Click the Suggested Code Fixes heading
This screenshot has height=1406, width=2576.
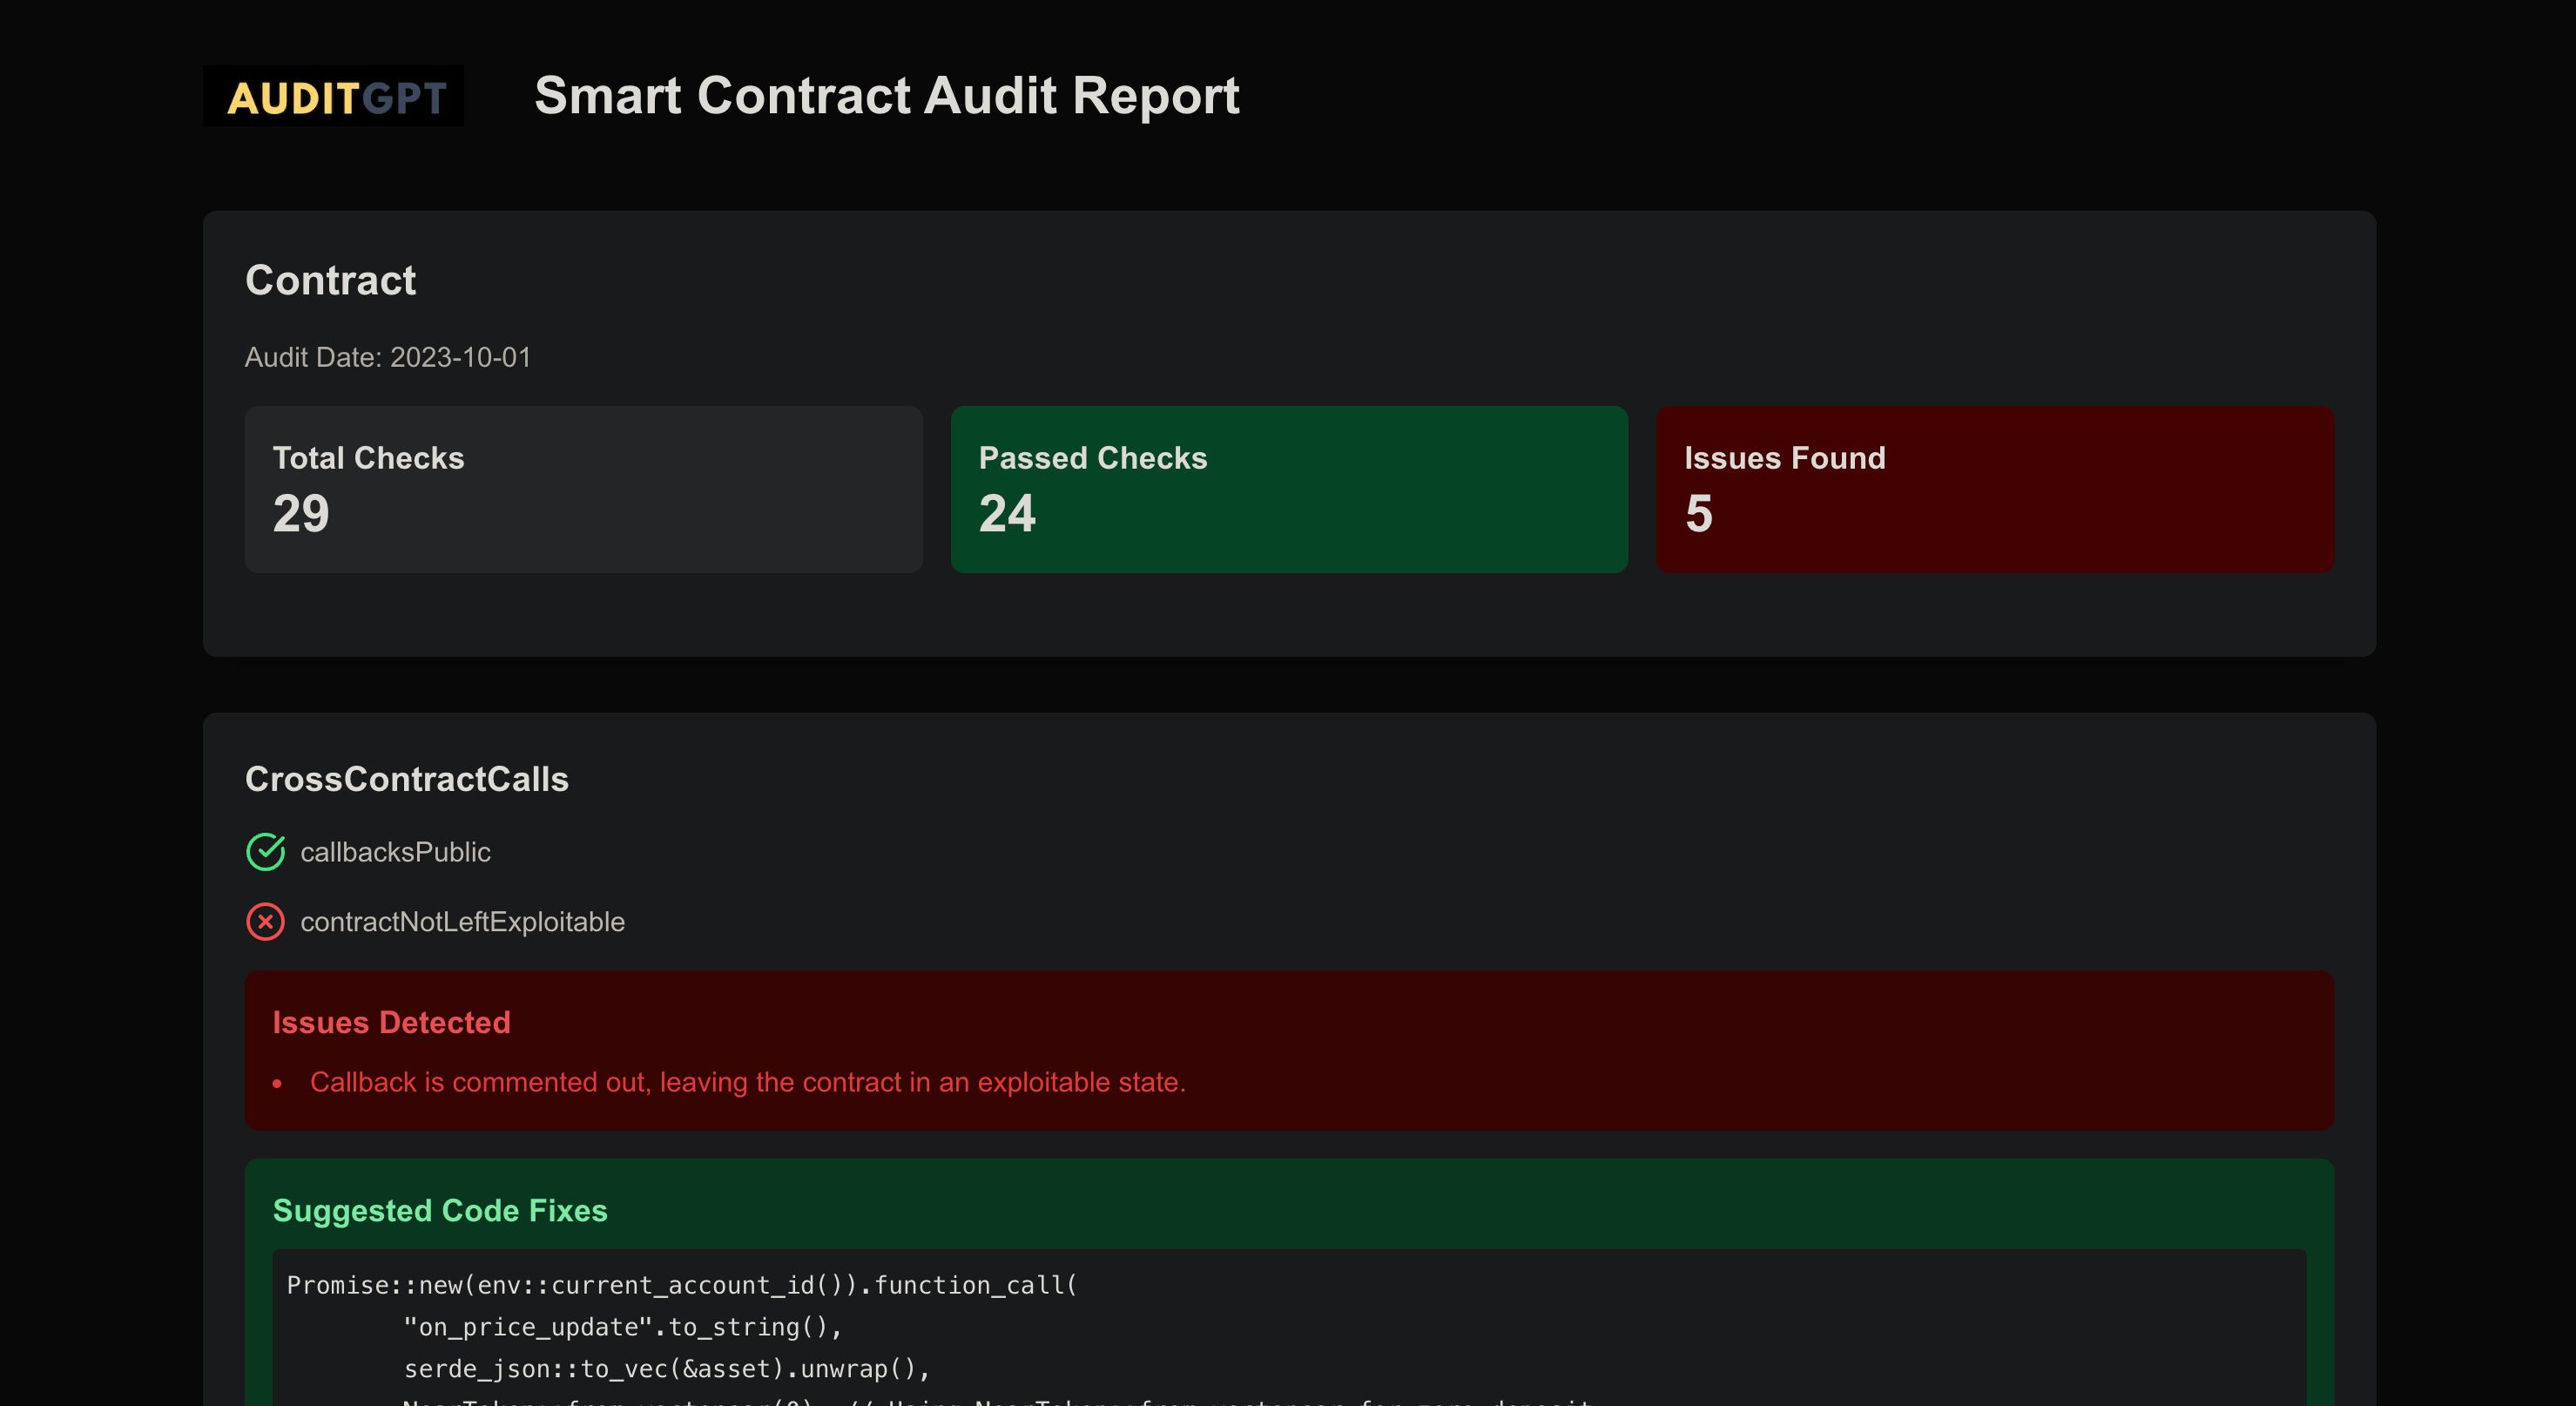click(x=440, y=1210)
